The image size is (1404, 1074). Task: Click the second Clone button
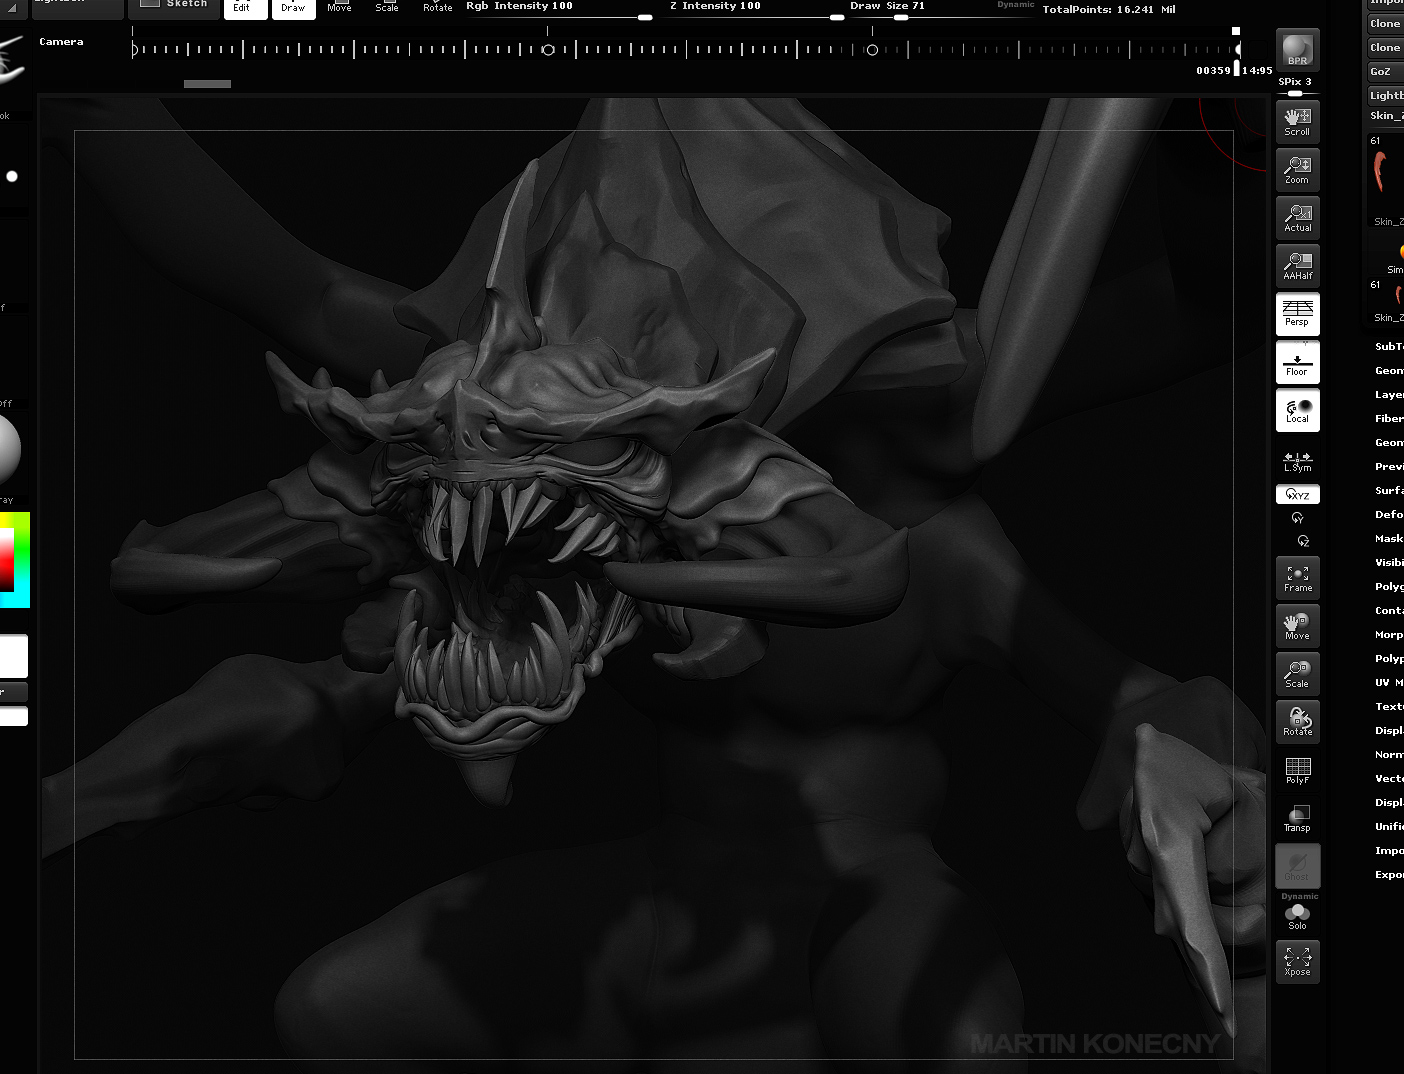[x=1385, y=47]
